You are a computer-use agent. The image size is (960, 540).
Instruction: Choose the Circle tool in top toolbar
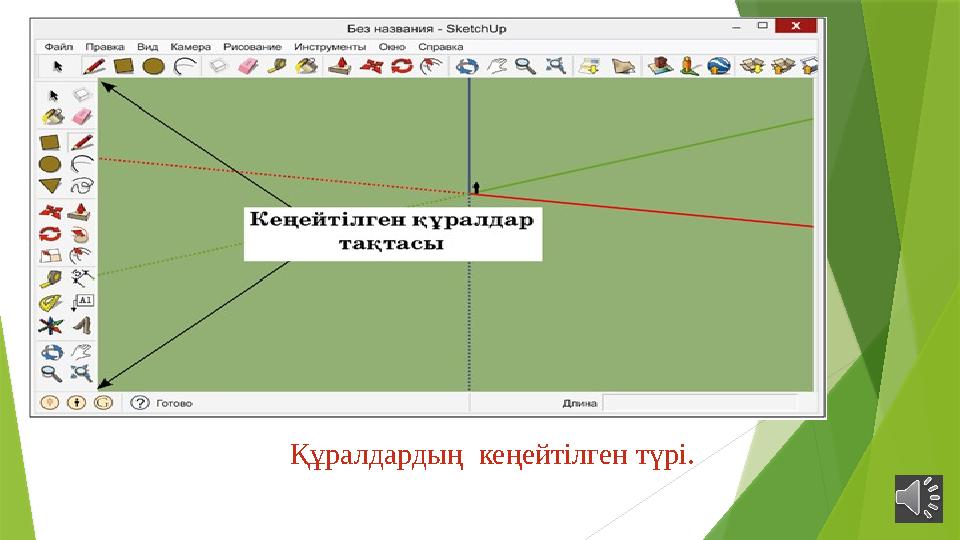click(154, 66)
